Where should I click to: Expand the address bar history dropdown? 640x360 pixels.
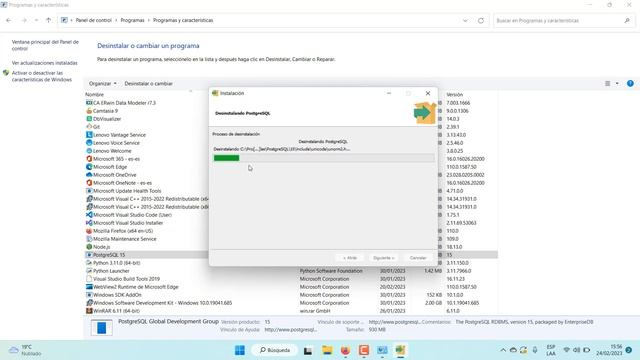pos(465,20)
